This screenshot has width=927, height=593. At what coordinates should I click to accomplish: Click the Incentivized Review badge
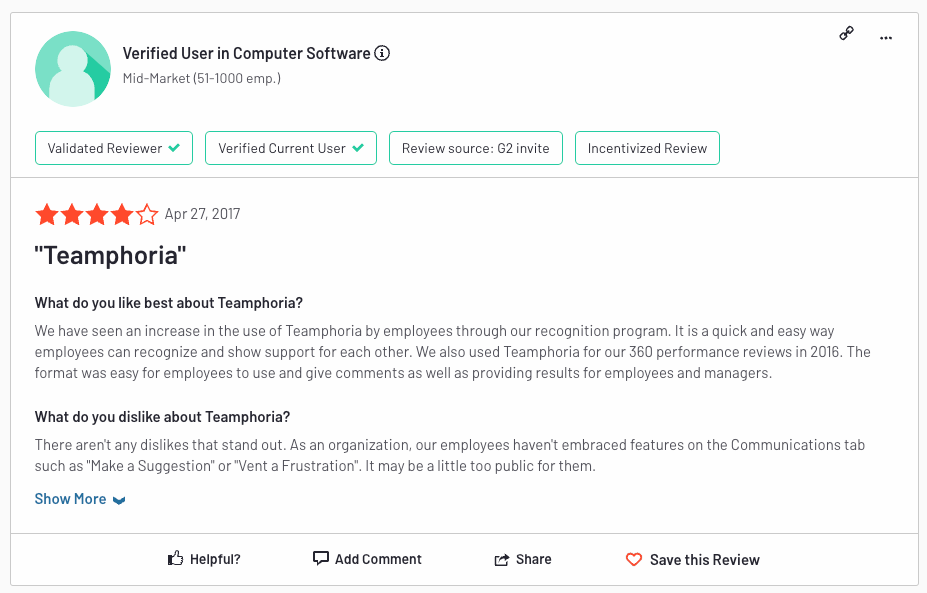click(647, 148)
